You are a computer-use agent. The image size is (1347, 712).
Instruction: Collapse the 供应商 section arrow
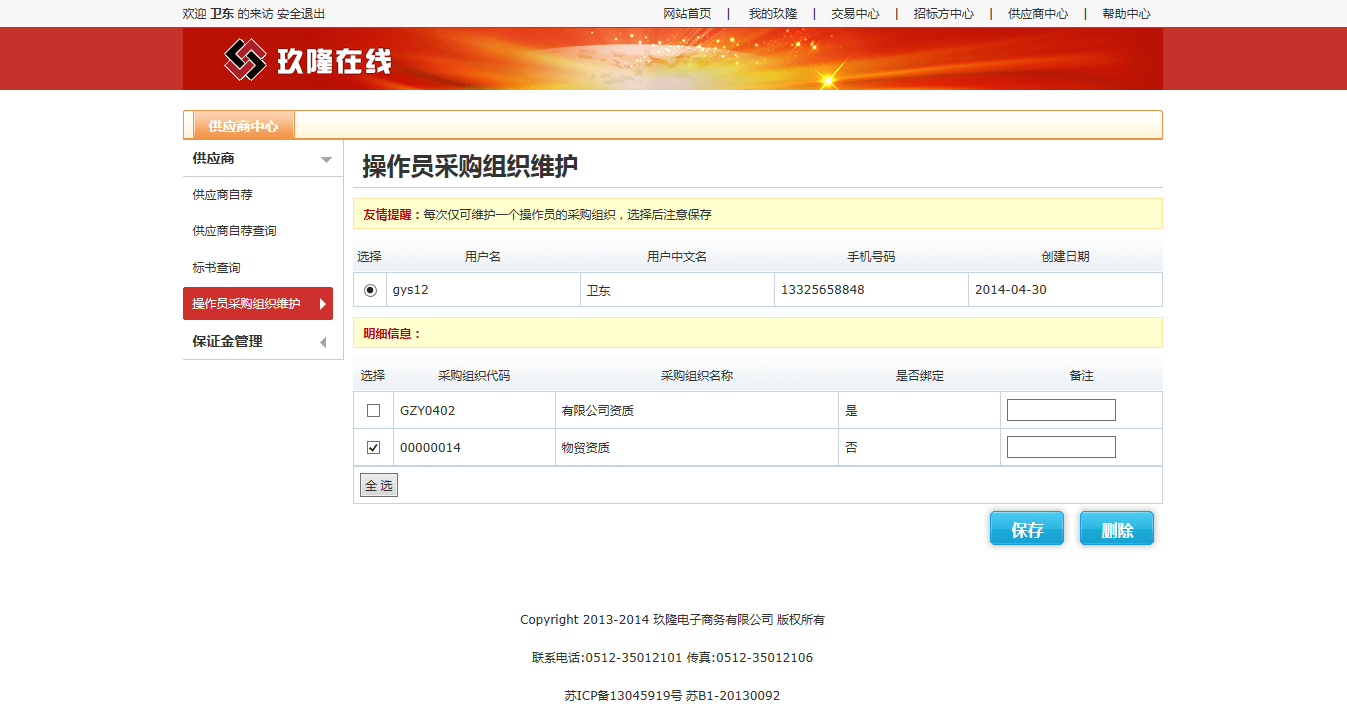326,160
